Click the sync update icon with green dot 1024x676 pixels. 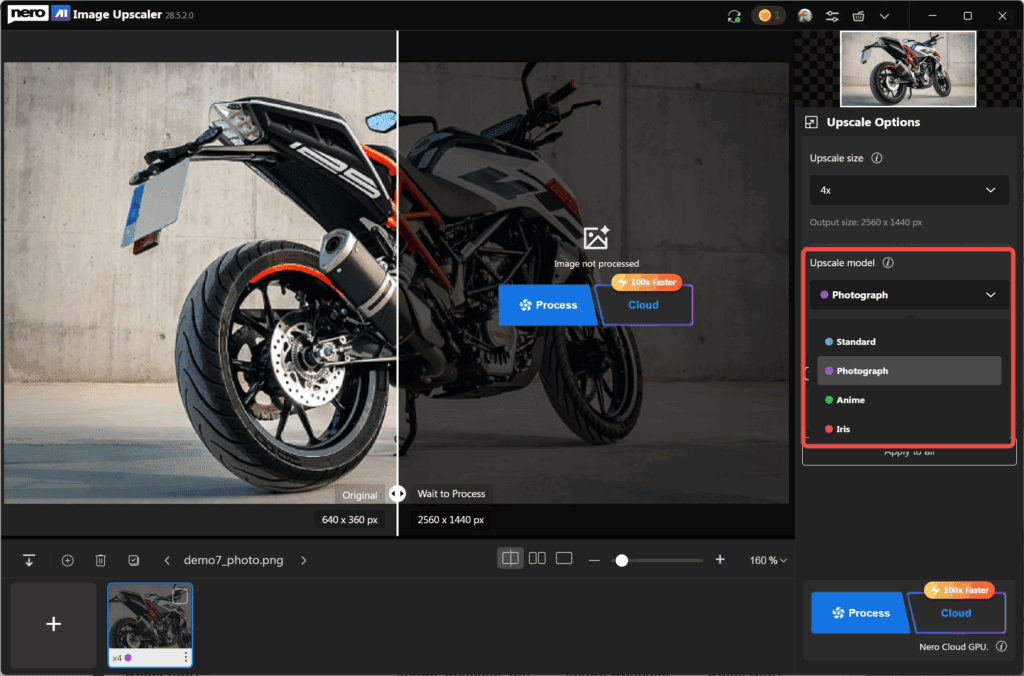tap(733, 16)
